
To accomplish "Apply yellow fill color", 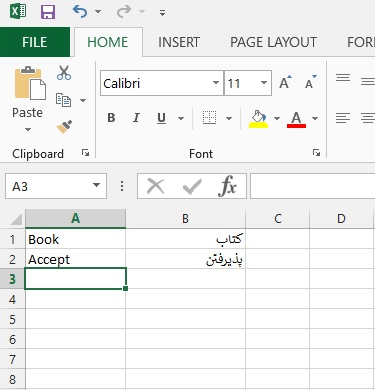I will point(258,119).
